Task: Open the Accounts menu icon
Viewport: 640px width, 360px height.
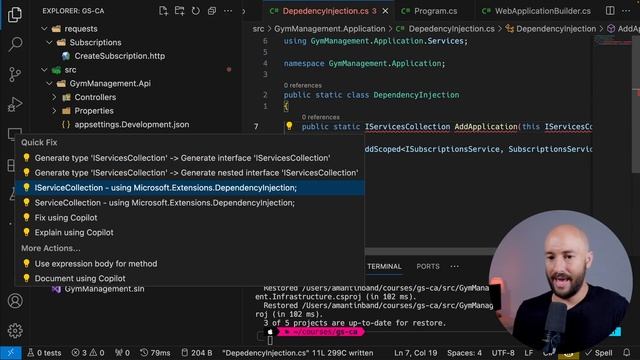Action: coord(15,301)
